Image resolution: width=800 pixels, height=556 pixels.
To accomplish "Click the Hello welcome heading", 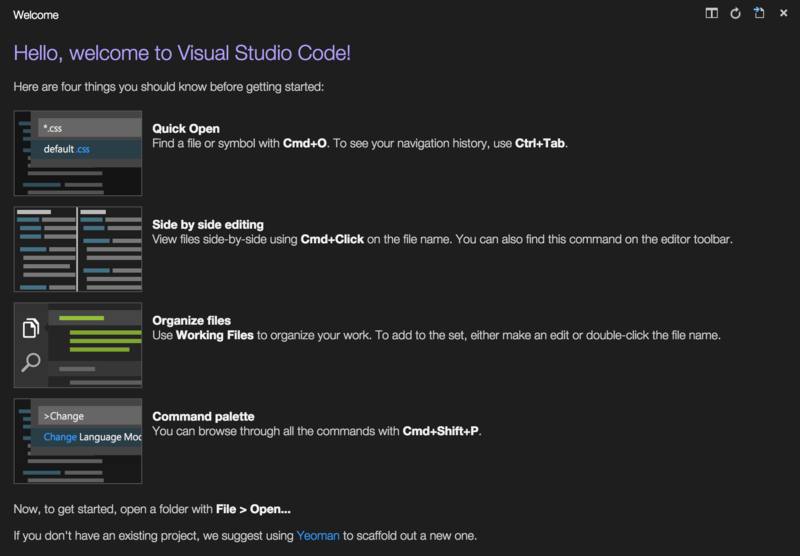I will (x=182, y=53).
